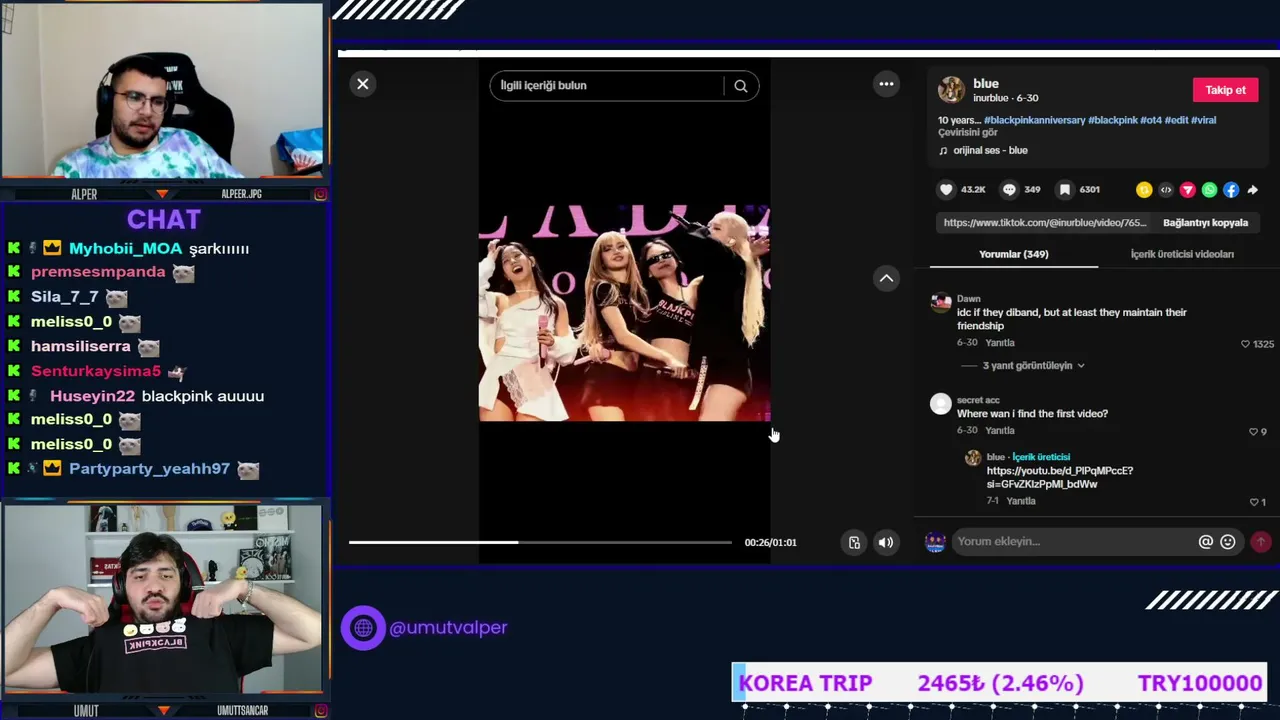Click the secret acc commenter name
Viewport: 1280px width, 720px height.
tap(978, 401)
